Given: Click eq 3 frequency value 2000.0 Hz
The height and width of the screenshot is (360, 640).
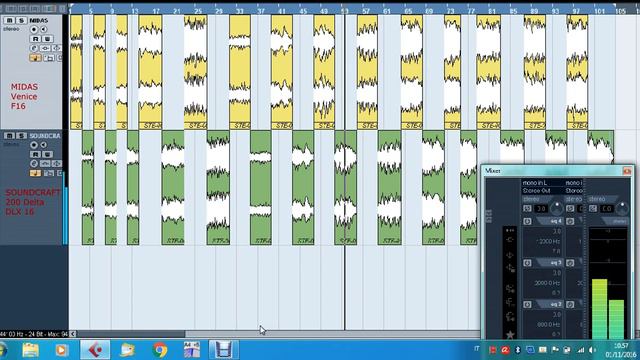Looking at the screenshot, I should (x=547, y=283).
